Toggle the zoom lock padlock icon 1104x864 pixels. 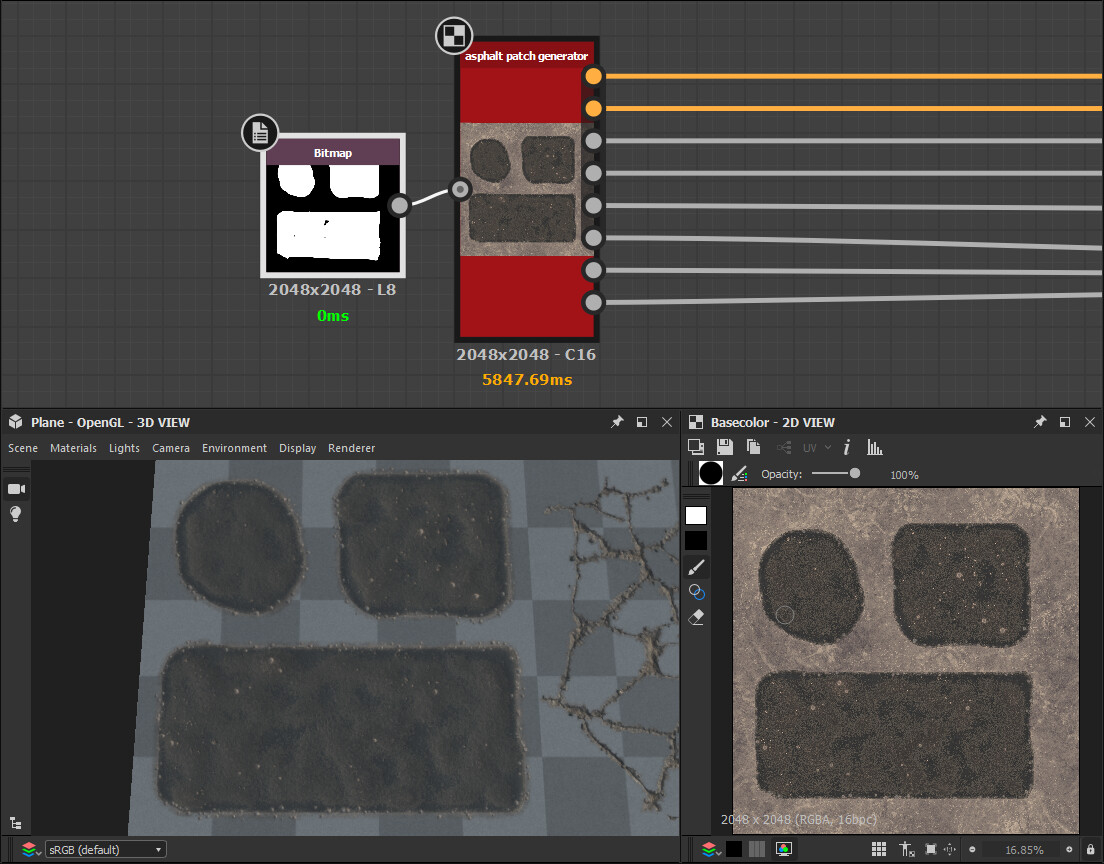click(x=1090, y=850)
